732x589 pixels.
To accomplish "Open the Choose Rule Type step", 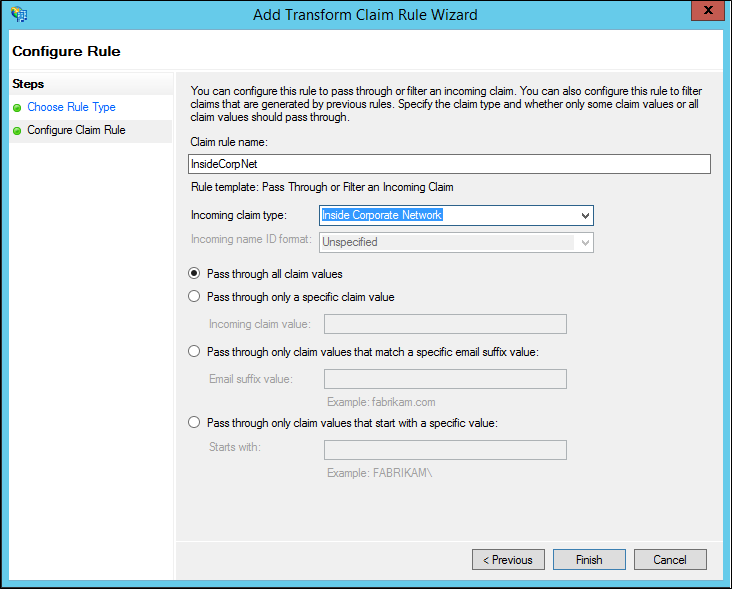I will pyautogui.click(x=71, y=107).
